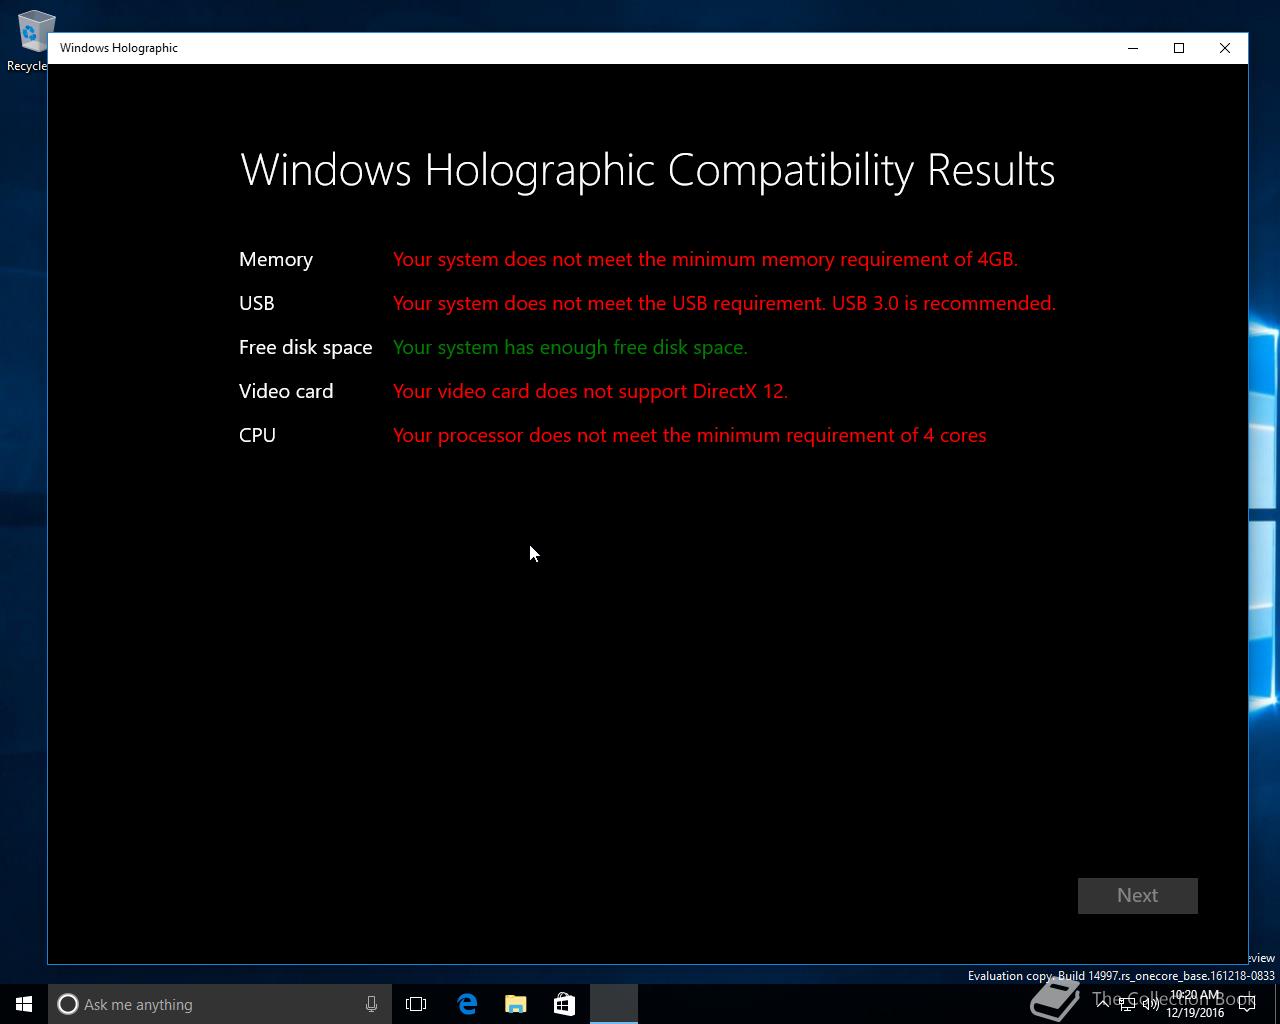Viewport: 1280px width, 1024px height.
Task: Click the minimum memory requirement 4GB message
Action: tap(705, 259)
